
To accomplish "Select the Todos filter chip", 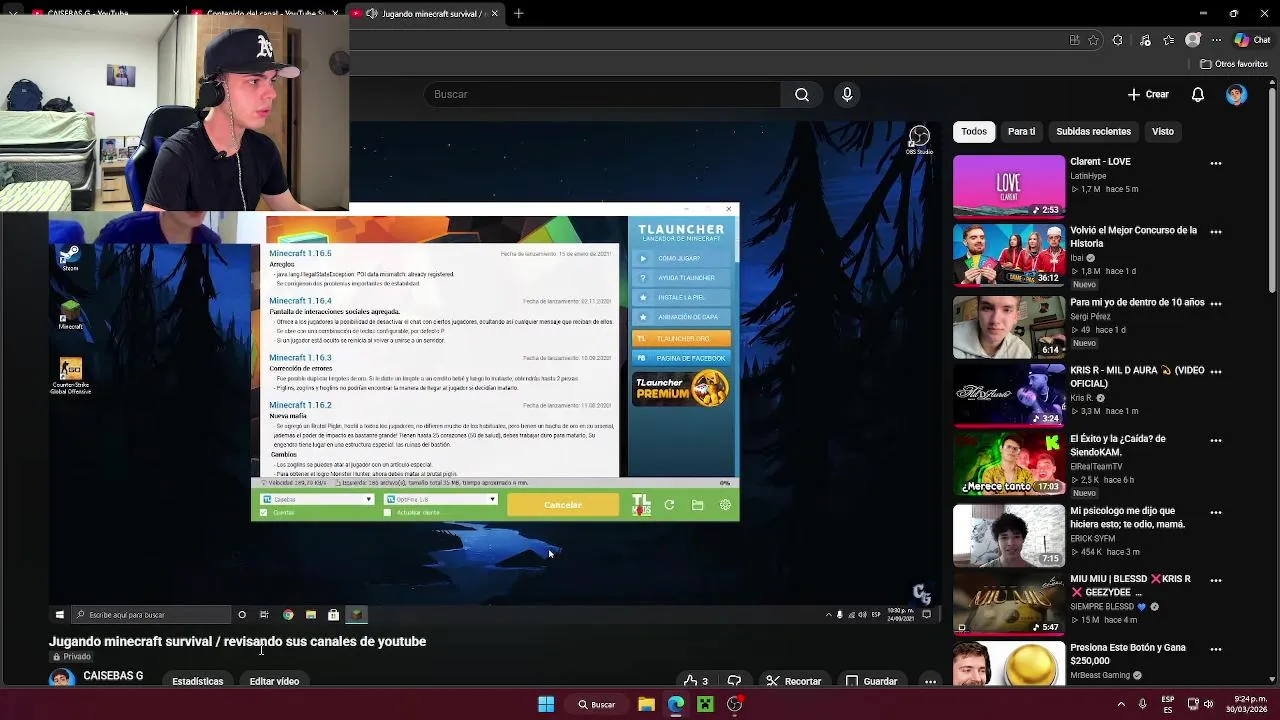I will [x=974, y=131].
